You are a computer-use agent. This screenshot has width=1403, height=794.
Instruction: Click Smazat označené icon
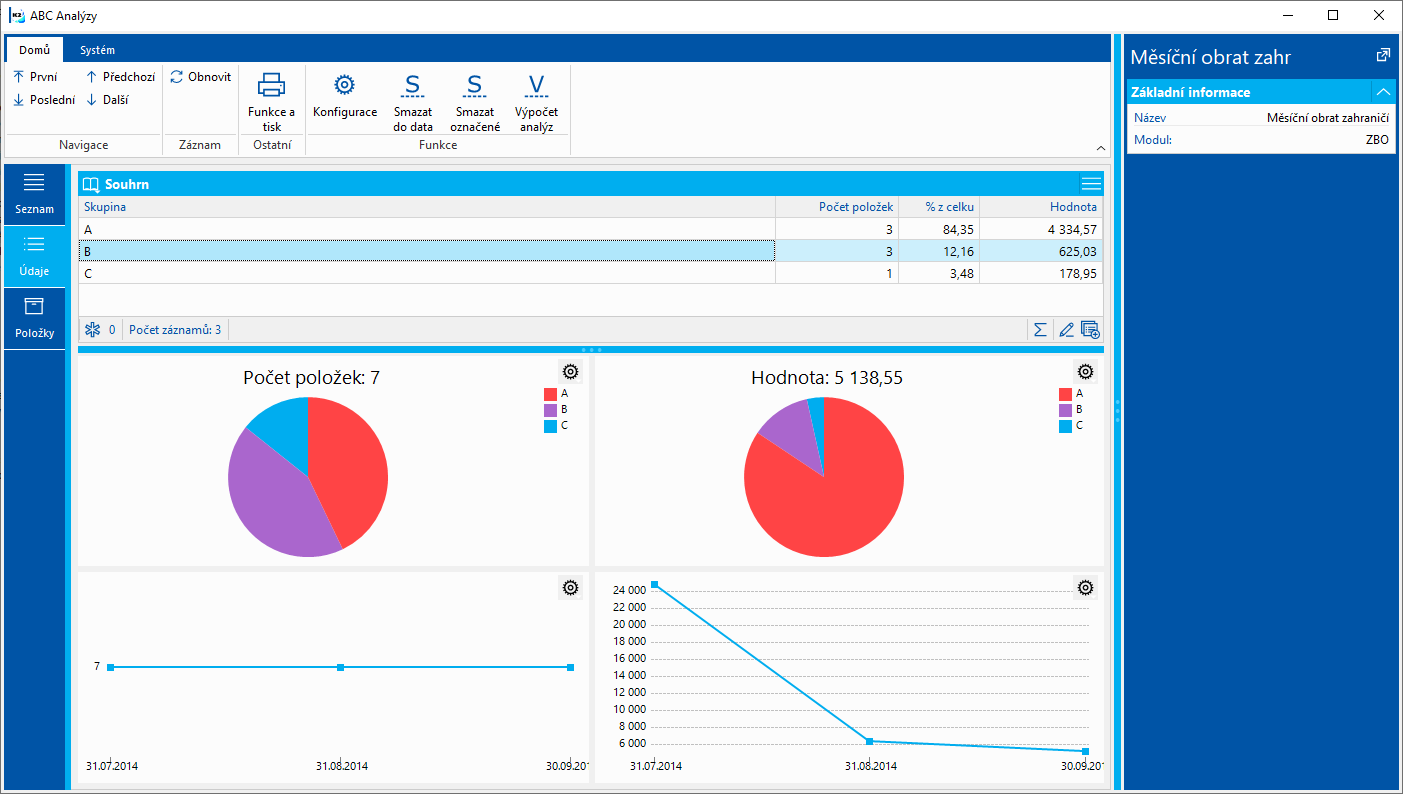(474, 85)
